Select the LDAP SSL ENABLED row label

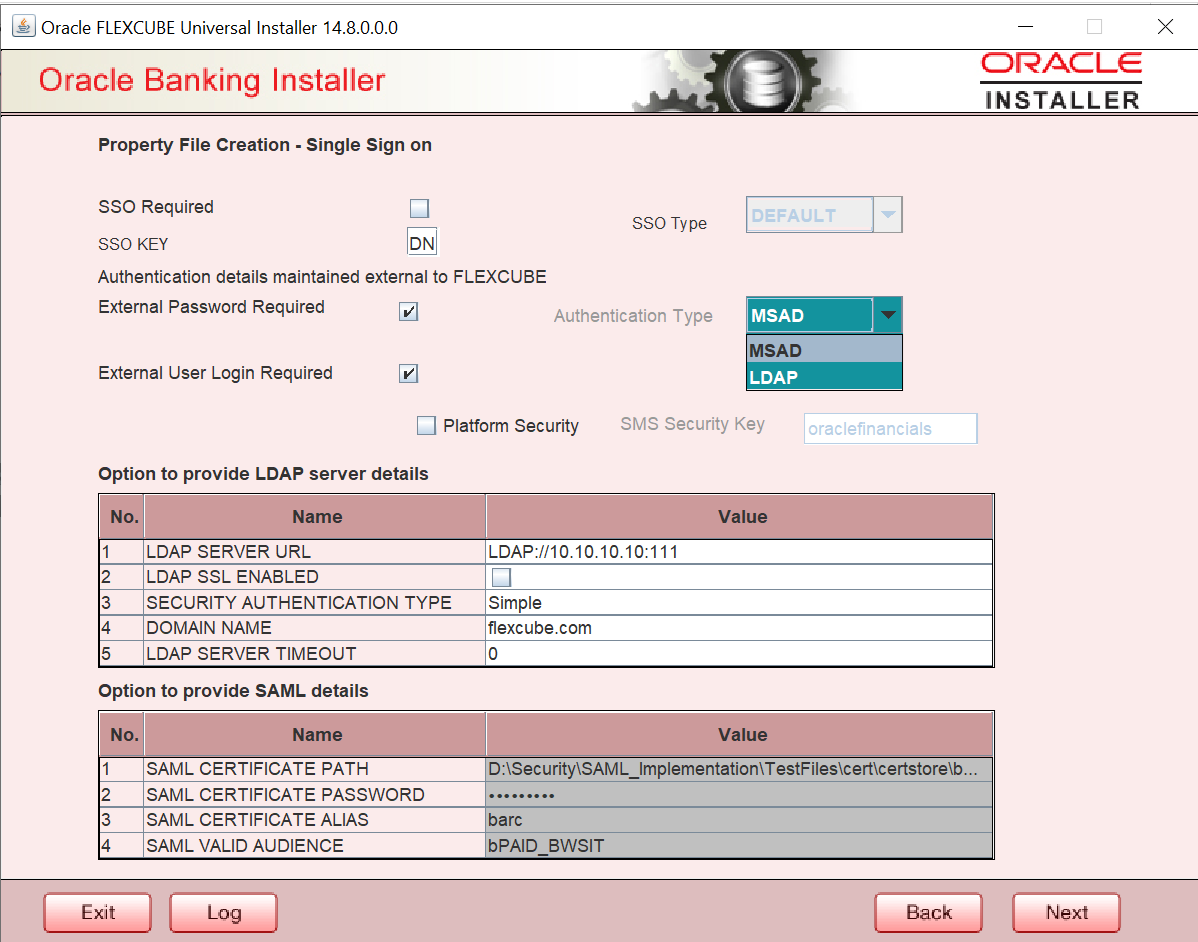click(x=314, y=577)
